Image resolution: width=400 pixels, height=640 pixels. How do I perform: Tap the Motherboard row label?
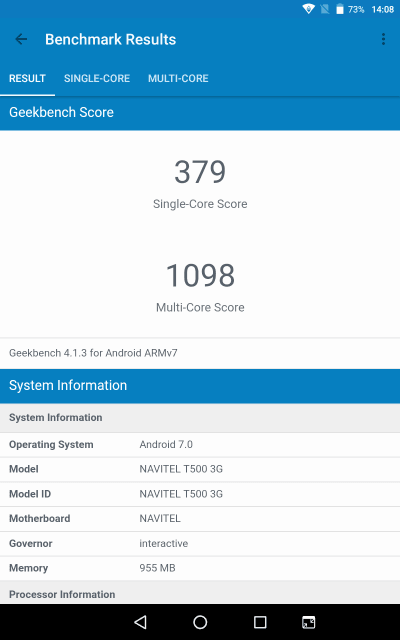[40, 518]
